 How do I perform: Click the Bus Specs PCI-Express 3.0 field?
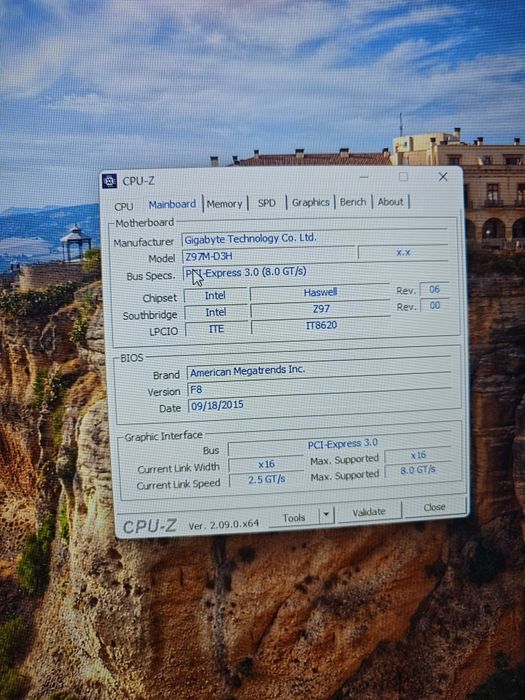(x=315, y=271)
